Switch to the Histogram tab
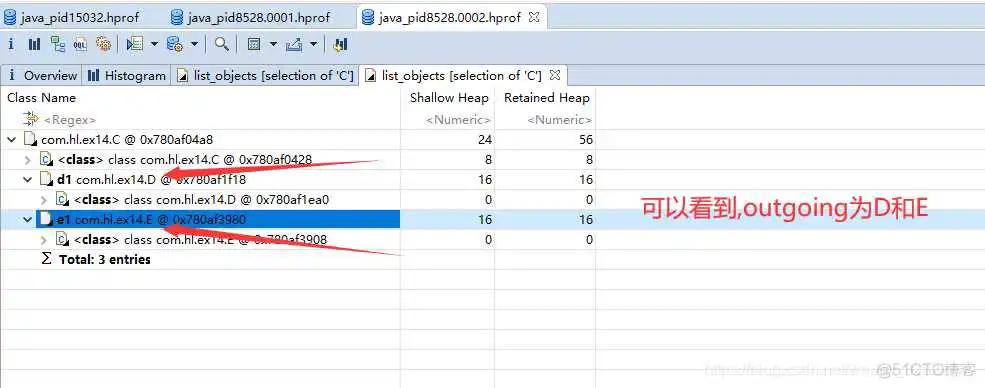This screenshot has width=985, height=388. point(127,76)
